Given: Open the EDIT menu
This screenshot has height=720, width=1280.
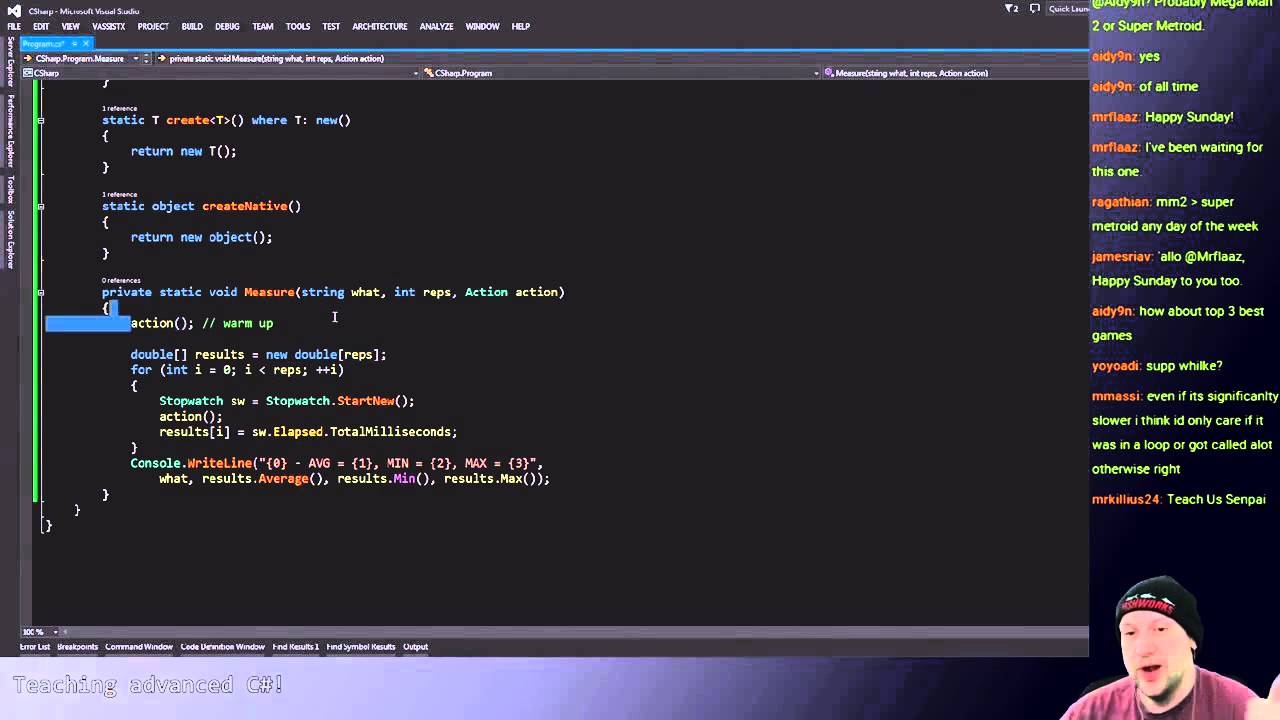Looking at the screenshot, I should (41, 26).
